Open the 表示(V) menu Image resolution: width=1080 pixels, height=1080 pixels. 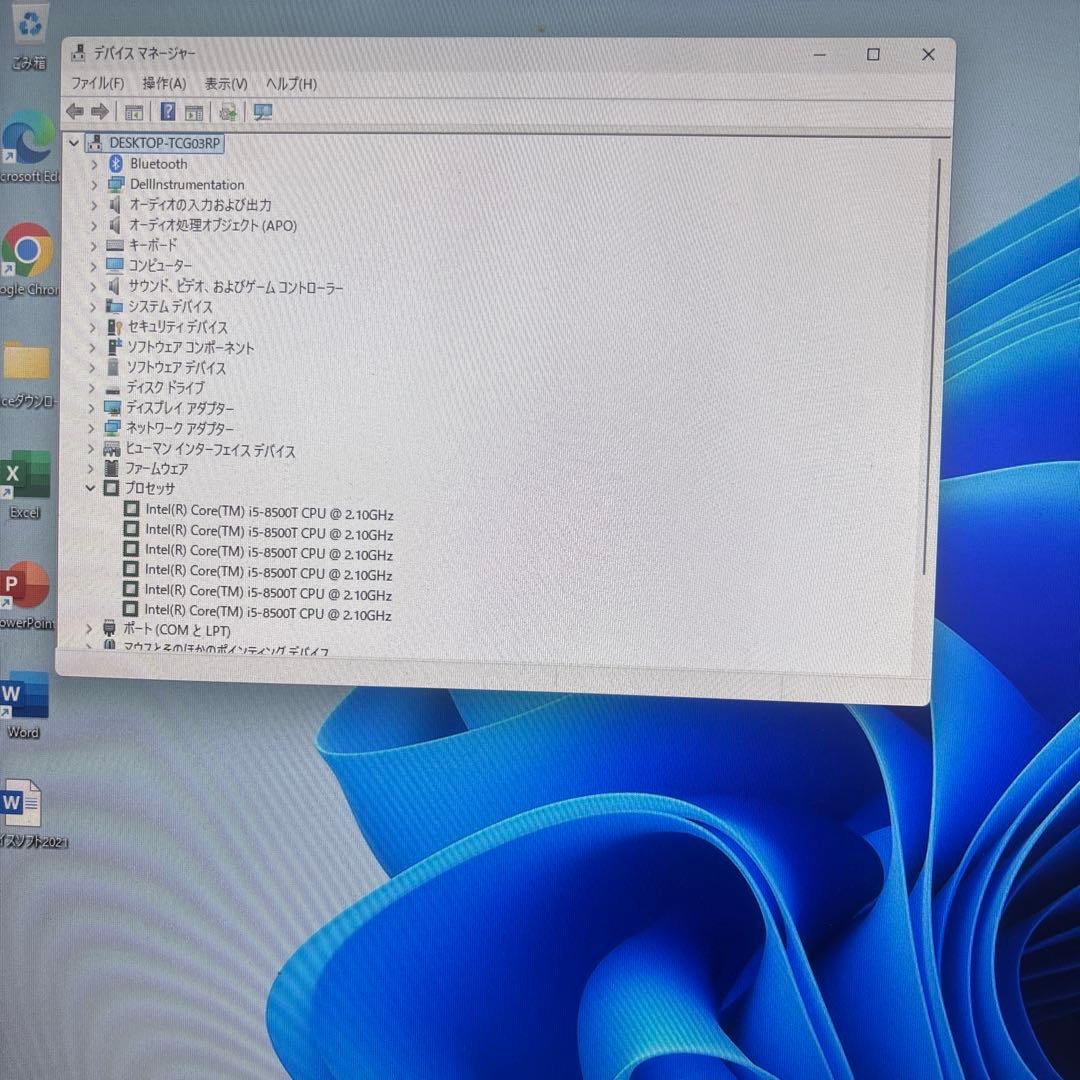pos(224,84)
